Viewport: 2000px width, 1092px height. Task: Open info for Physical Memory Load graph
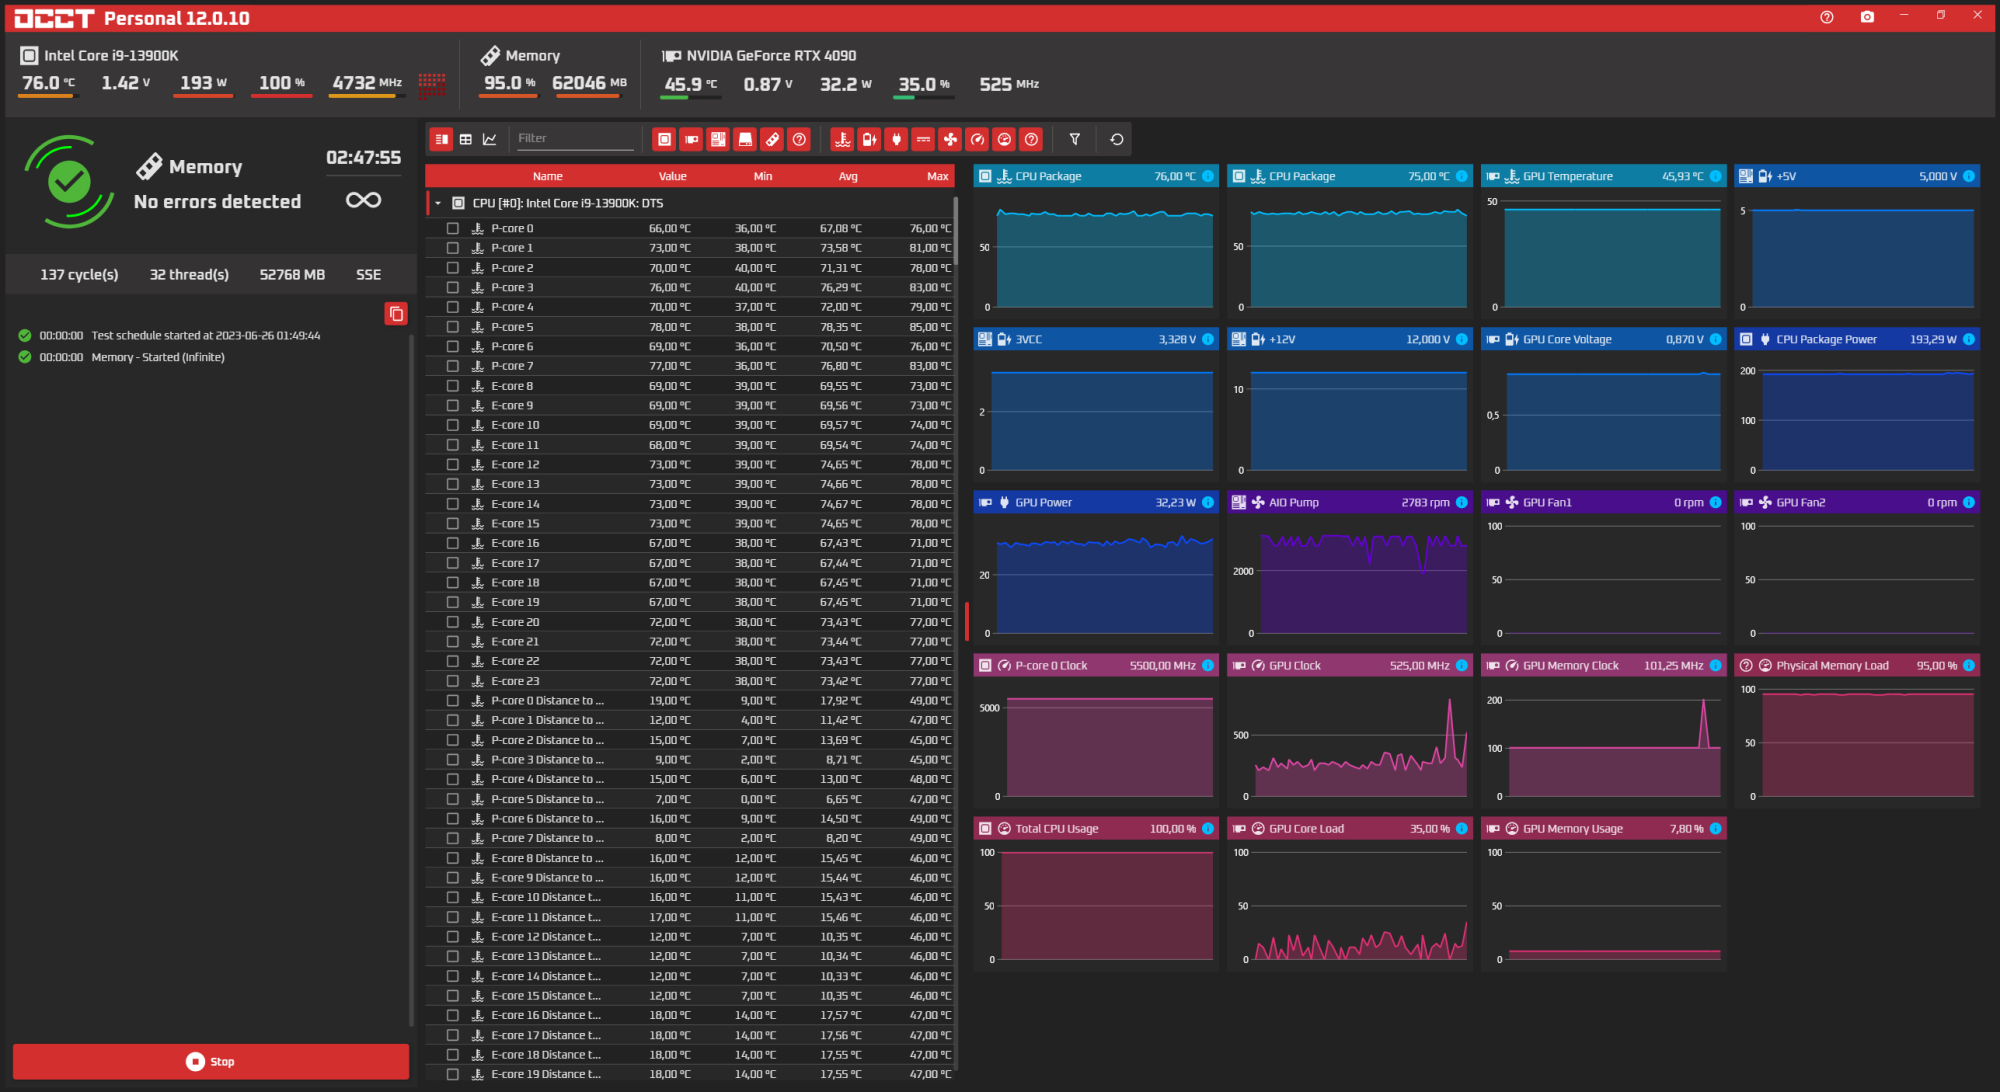[x=1969, y=665]
